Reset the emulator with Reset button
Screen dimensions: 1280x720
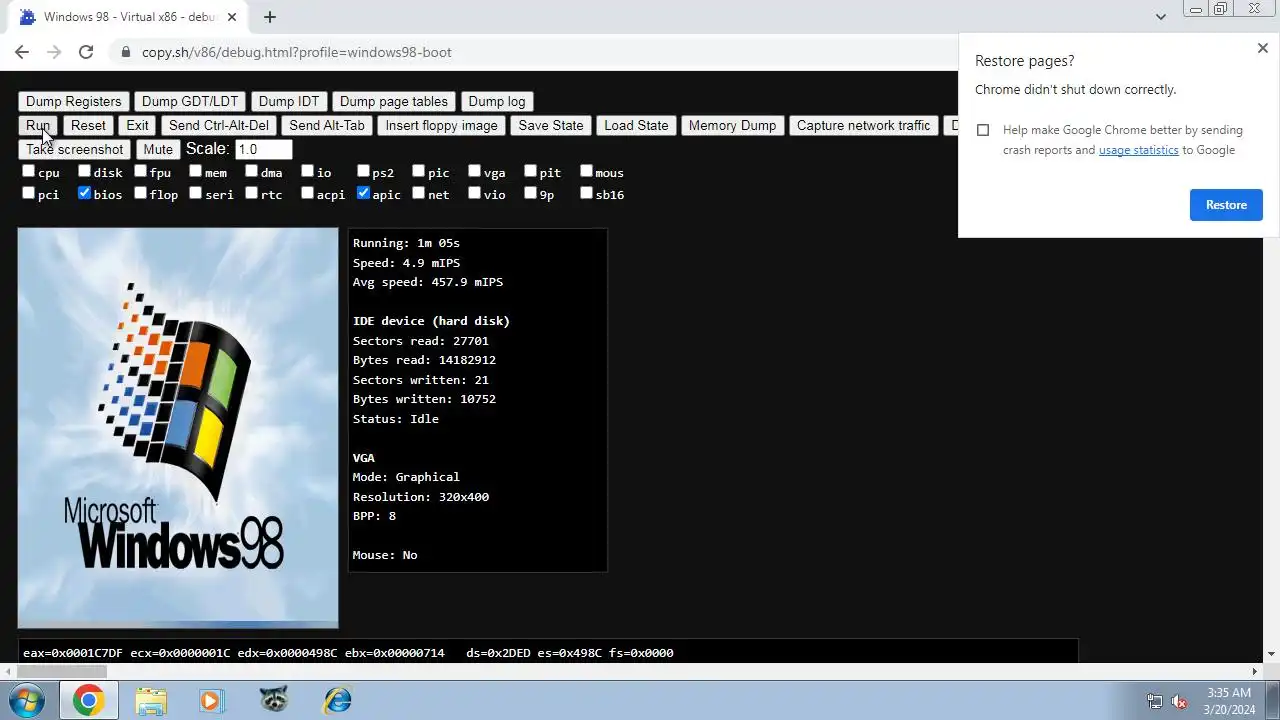click(x=88, y=125)
